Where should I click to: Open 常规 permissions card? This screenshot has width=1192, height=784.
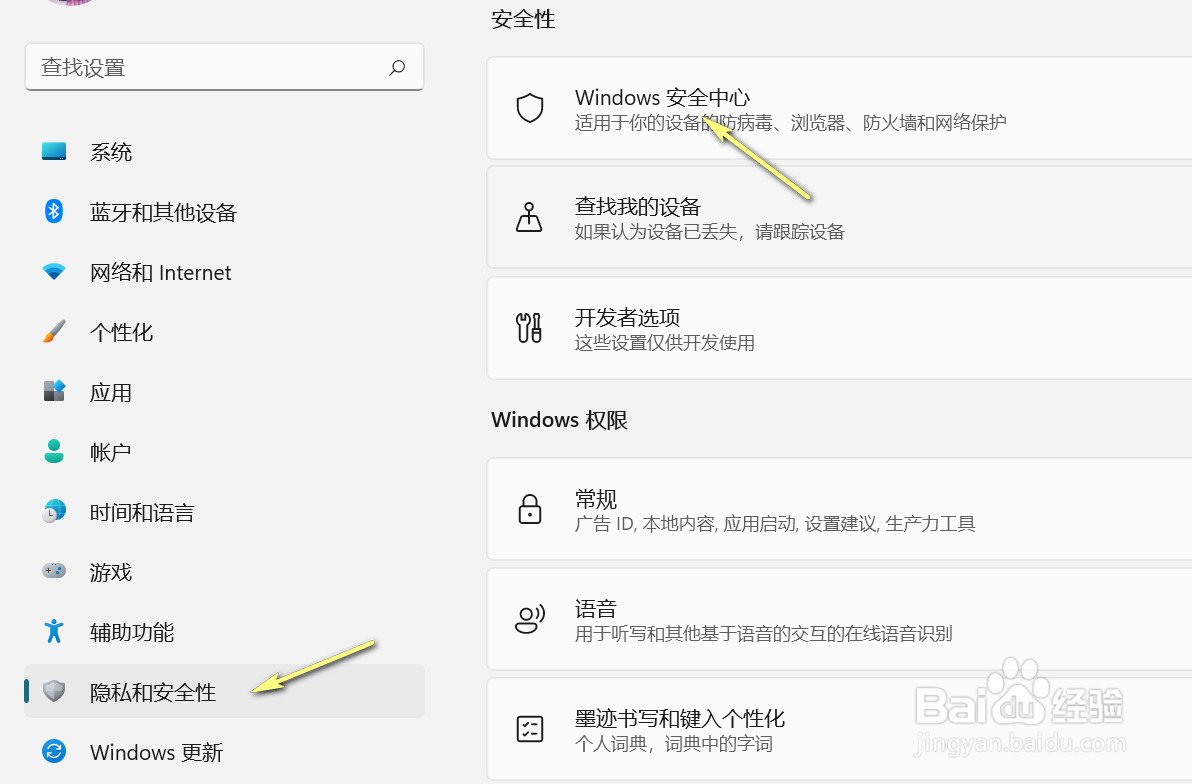pyautogui.click(x=839, y=509)
